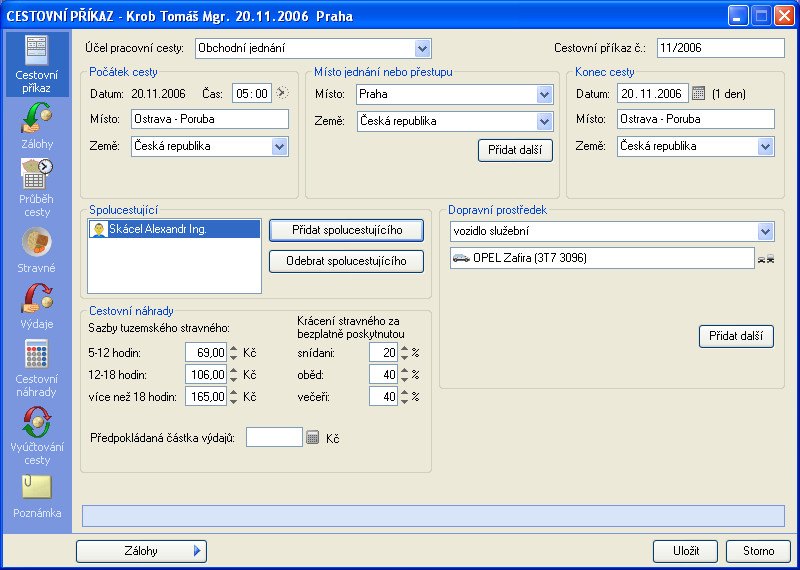Expand Konec cesty Země dropdown
Image resolution: width=800 pixels, height=570 pixels.
[x=765, y=146]
